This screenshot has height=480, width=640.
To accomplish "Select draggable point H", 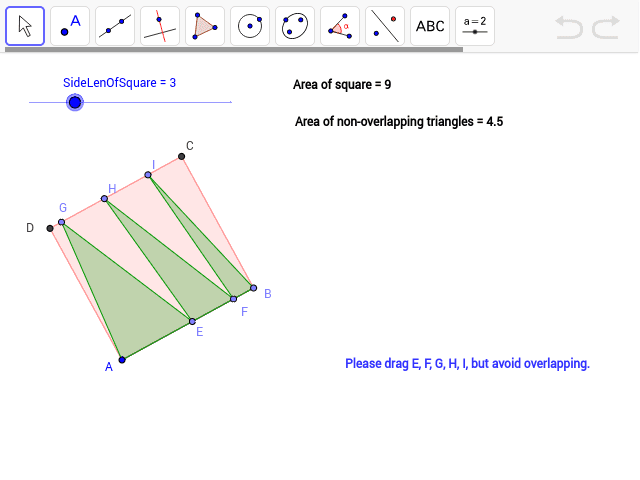I will click(x=104, y=199).
